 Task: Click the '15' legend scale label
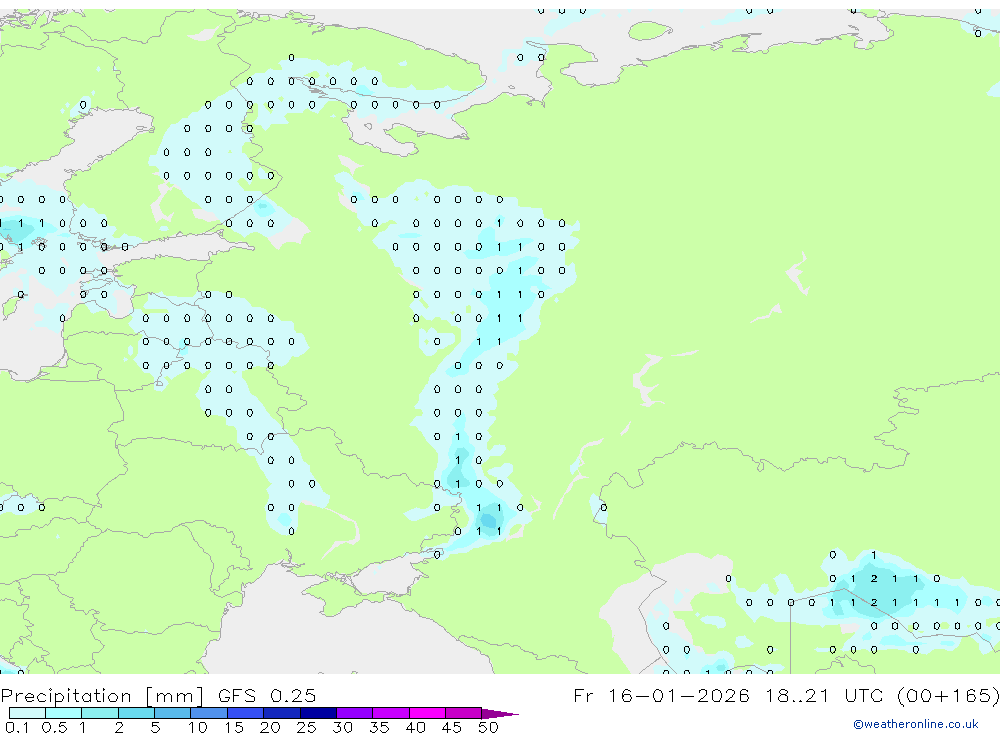(x=234, y=727)
